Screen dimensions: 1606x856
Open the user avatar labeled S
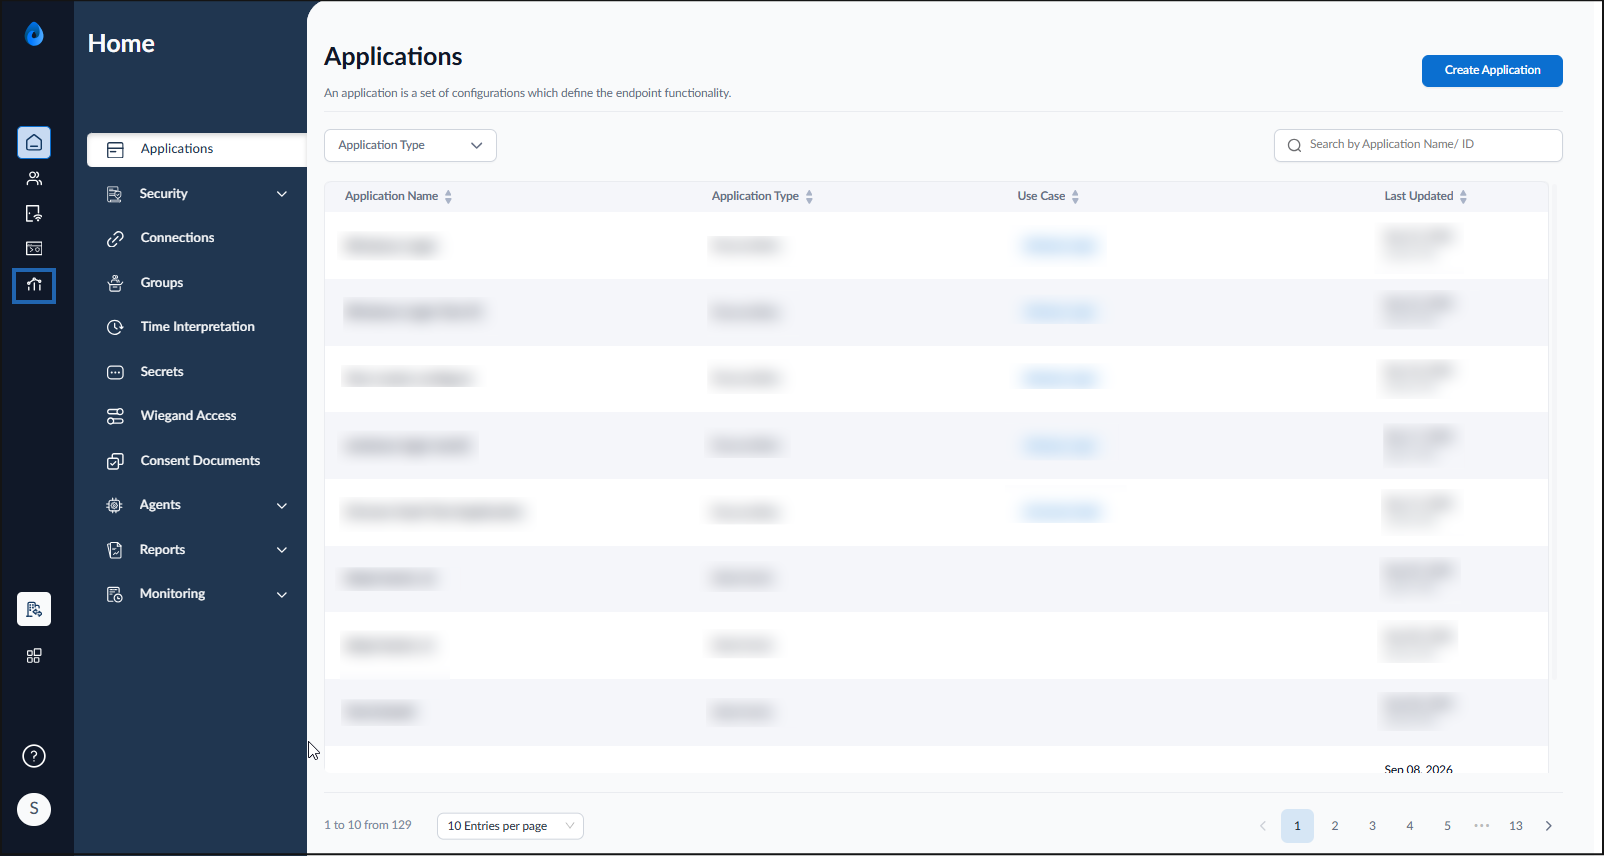34,809
